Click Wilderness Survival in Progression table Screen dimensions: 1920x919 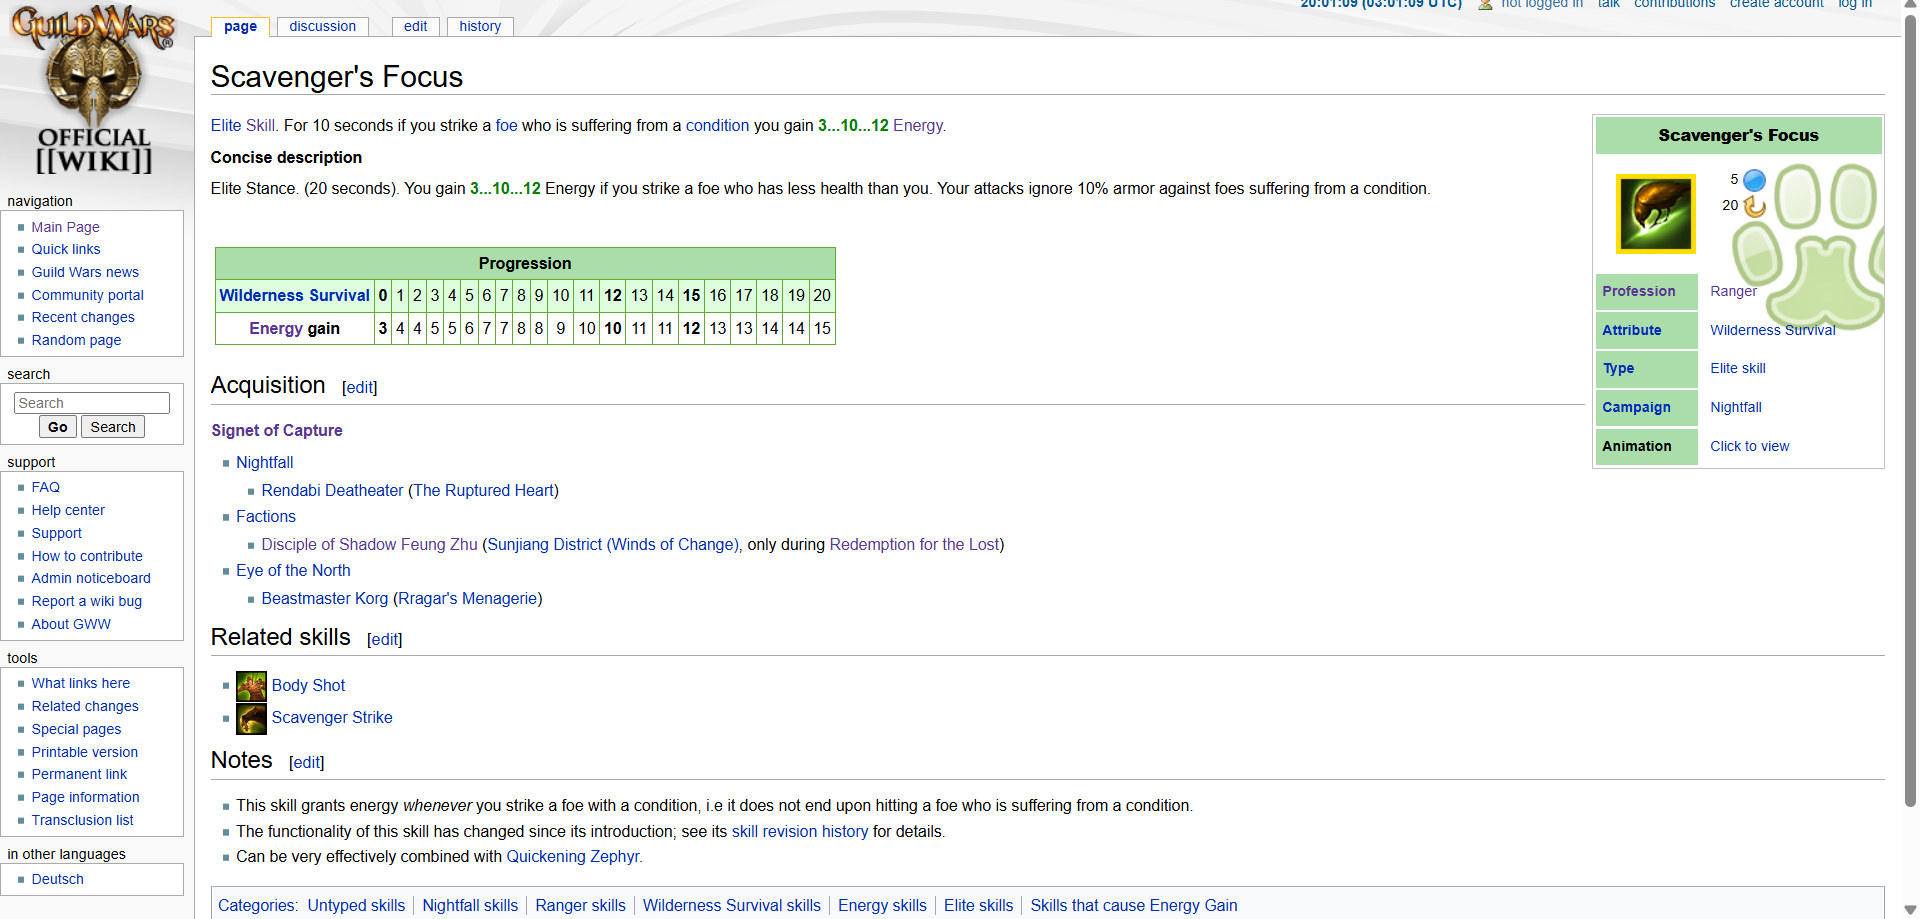[294, 295]
